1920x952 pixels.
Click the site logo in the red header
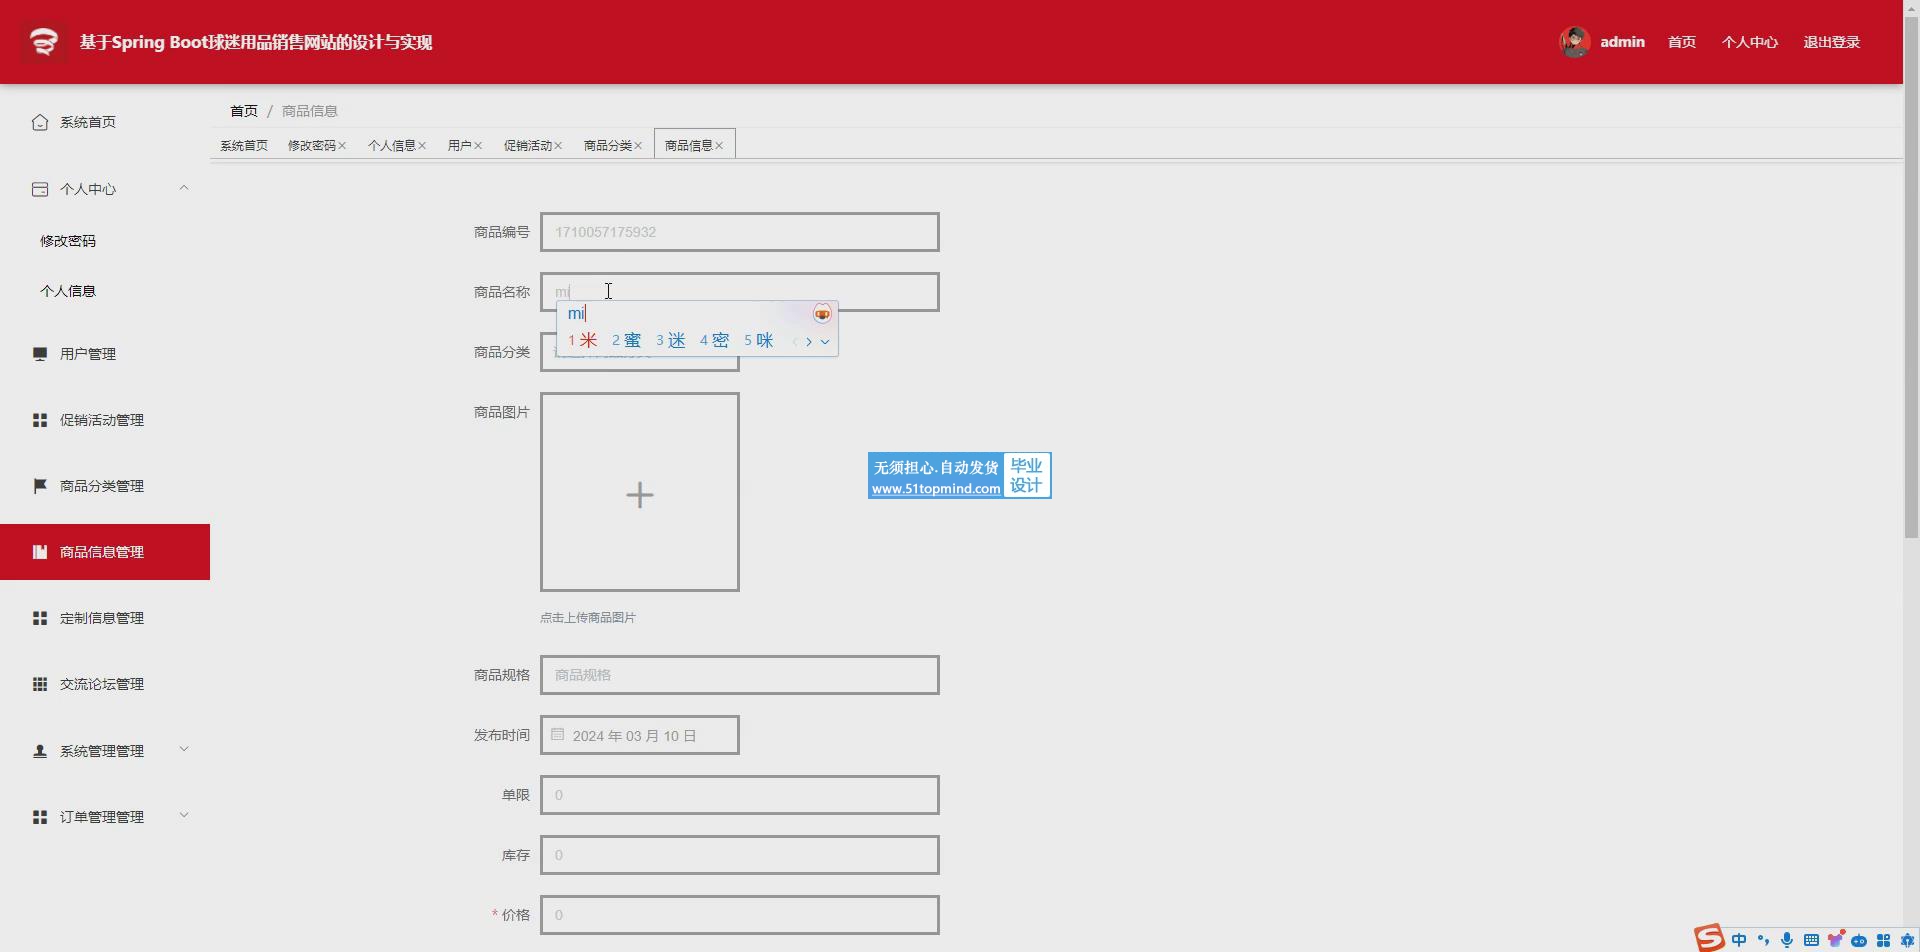tap(43, 42)
